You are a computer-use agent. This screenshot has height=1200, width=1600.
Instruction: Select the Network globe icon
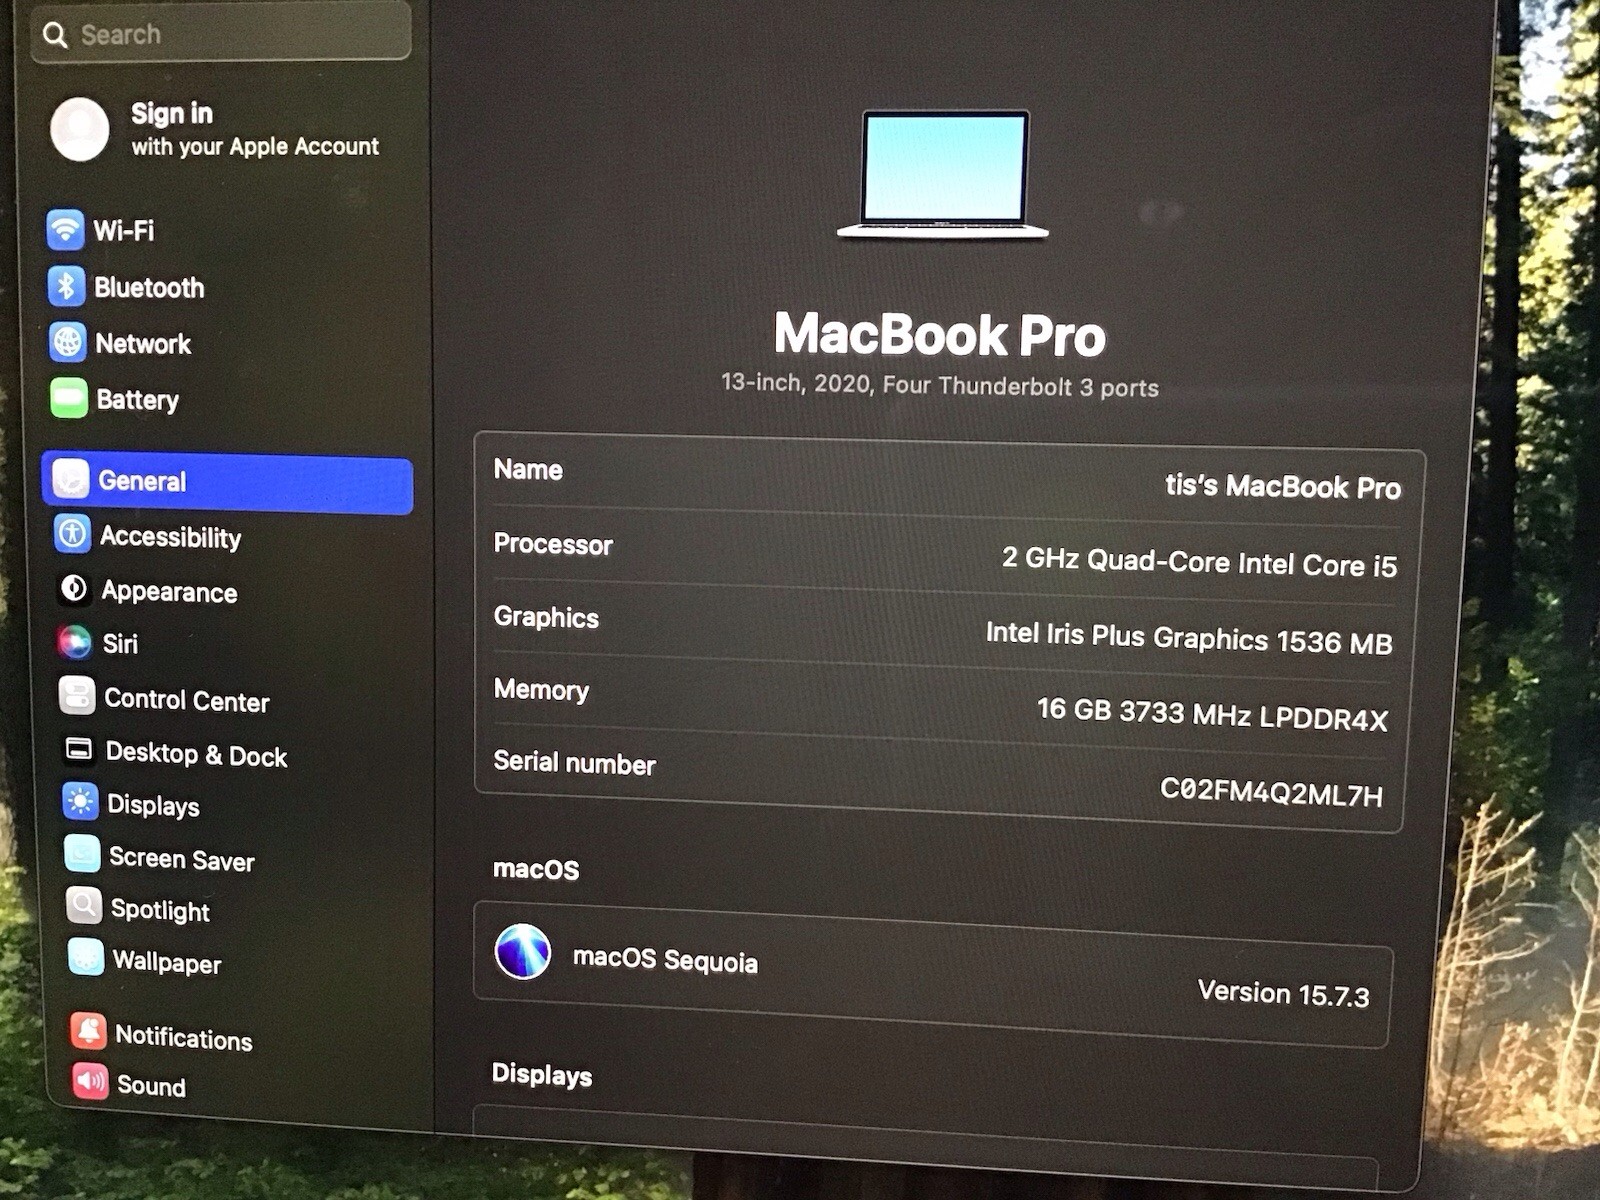click(68, 342)
